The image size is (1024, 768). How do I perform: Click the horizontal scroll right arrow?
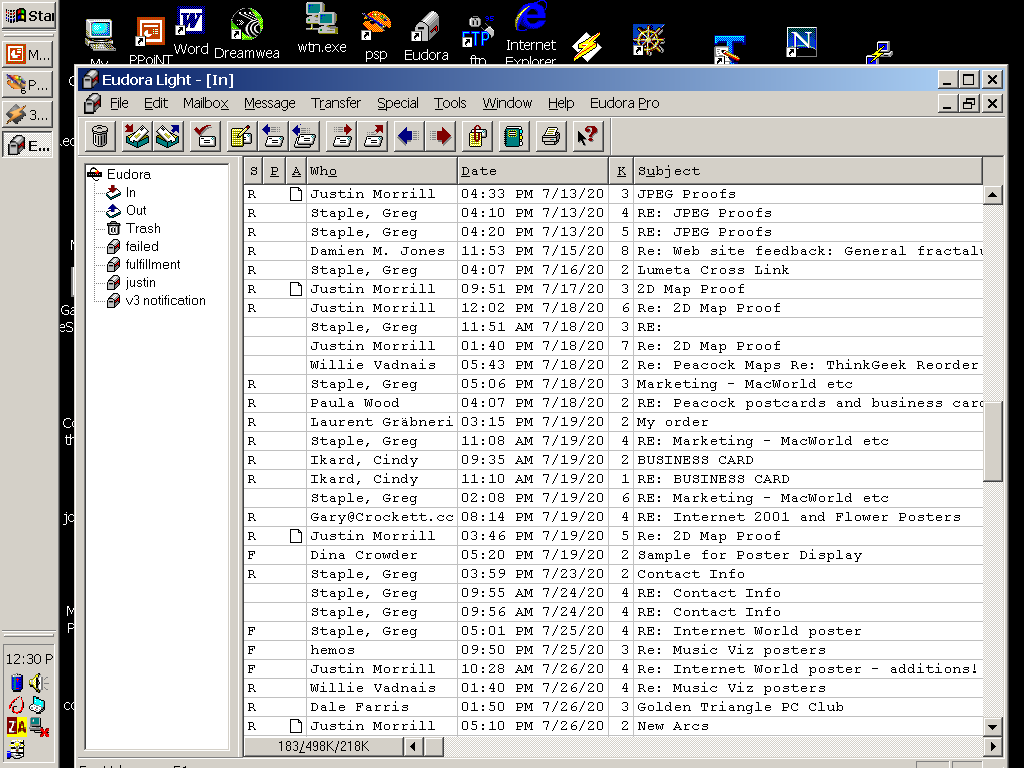pos(993,746)
